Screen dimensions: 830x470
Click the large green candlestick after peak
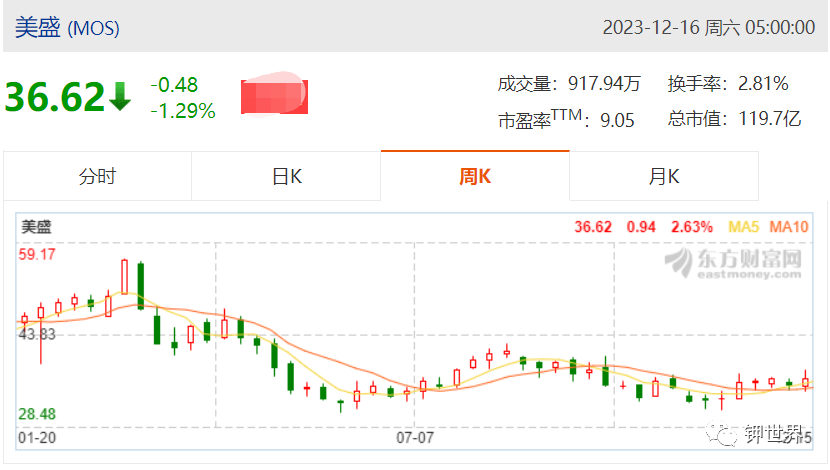[x=141, y=286]
